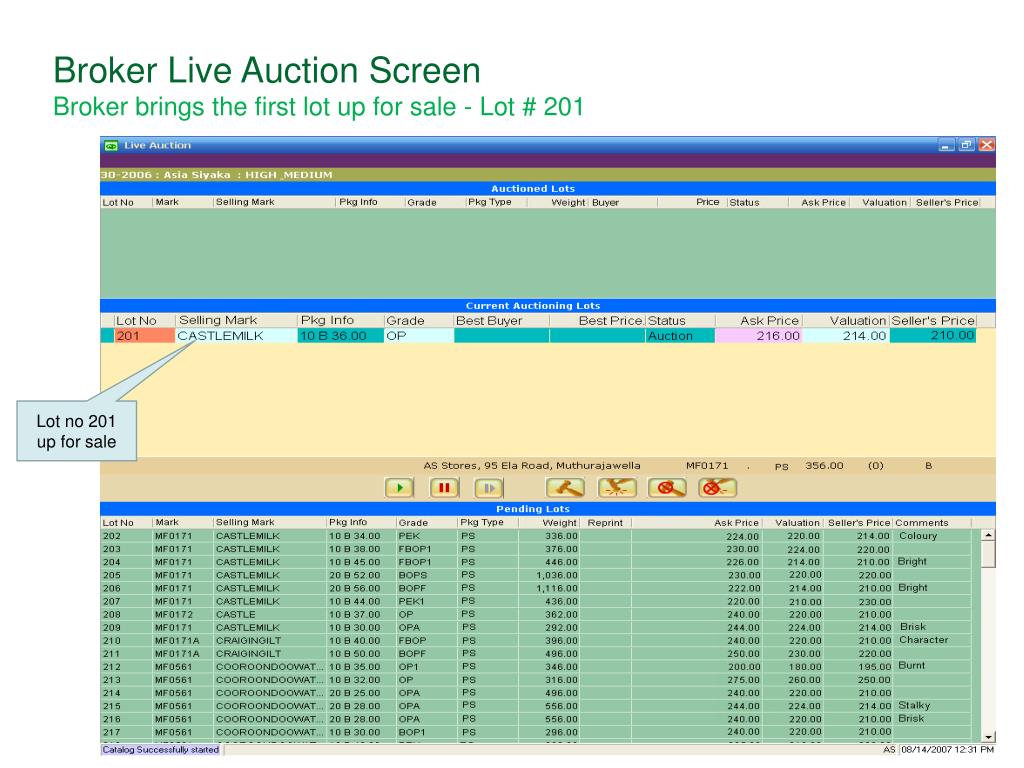Pause the auction using the red pause button
This screenshot has height=768, width=1024.
tap(444, 488)
